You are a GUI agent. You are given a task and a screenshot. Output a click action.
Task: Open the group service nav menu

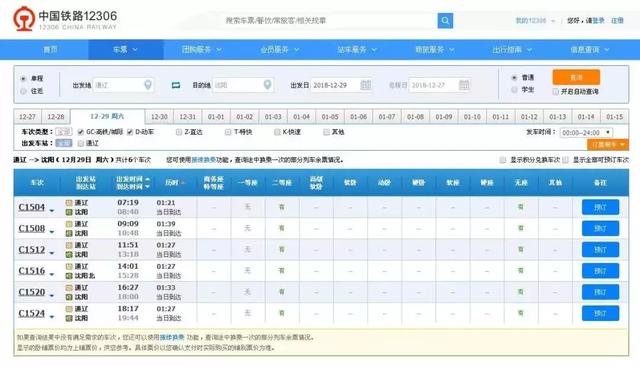[202, 50]
